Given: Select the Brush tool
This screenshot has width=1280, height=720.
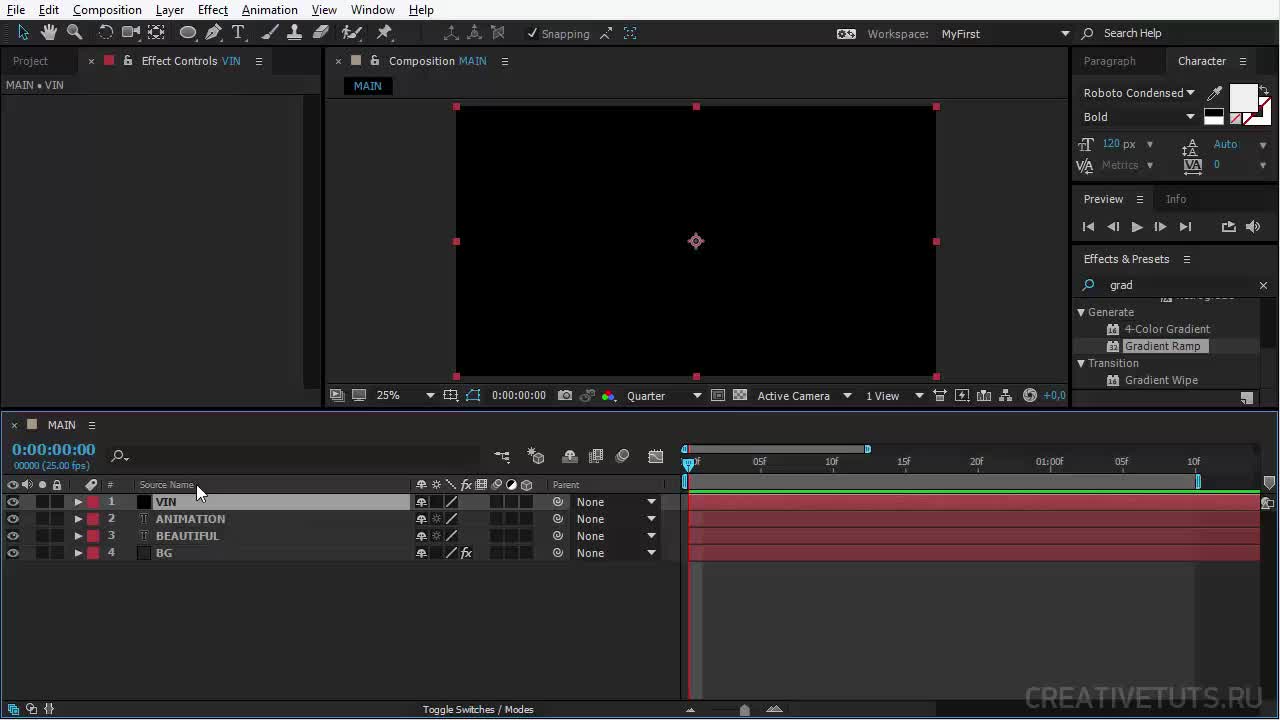Looking at the screenshot, I should click(269, 33).
